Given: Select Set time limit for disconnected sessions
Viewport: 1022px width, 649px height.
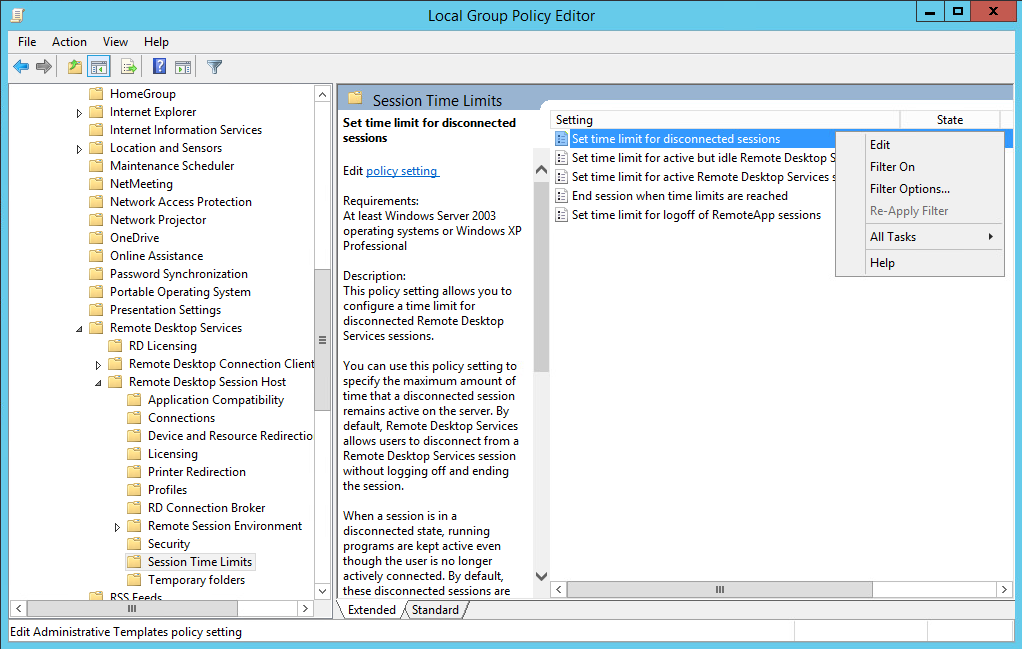Looking at the screenshot, I should click(x=676, y=139).
